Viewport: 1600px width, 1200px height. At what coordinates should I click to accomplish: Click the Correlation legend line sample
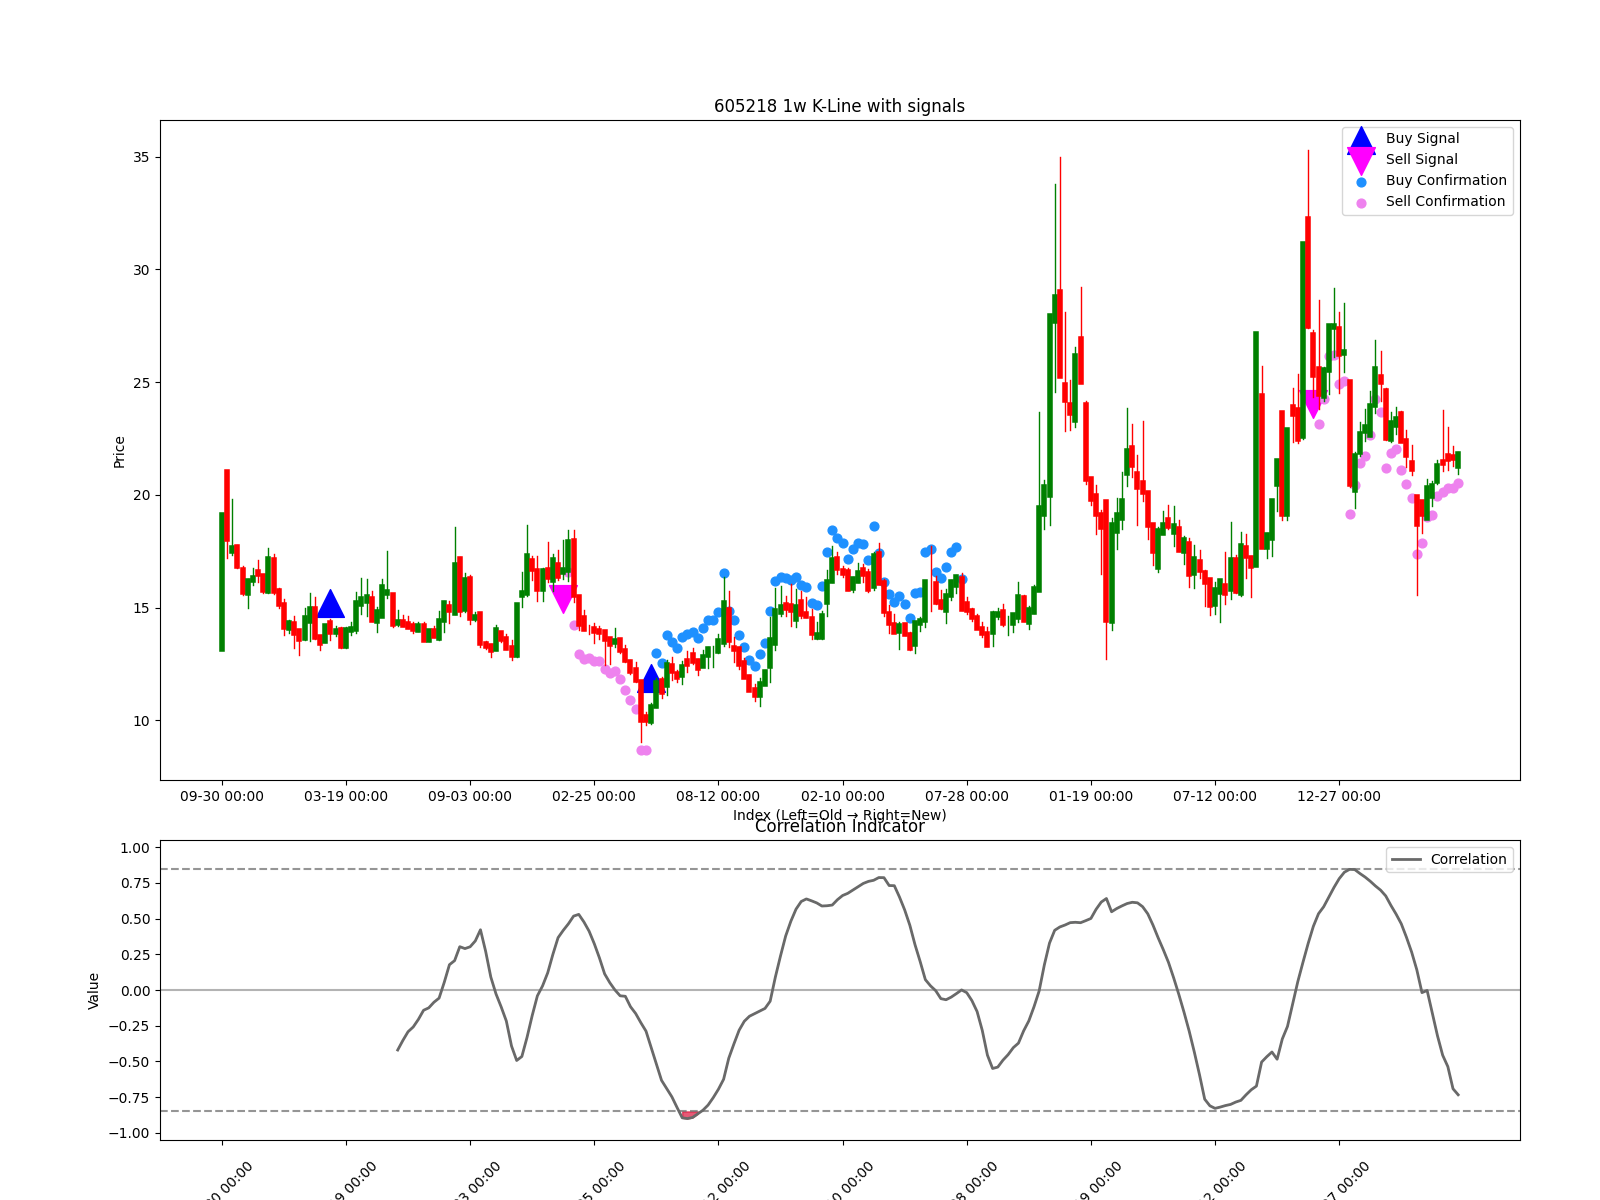click(x=1406, y=860)
